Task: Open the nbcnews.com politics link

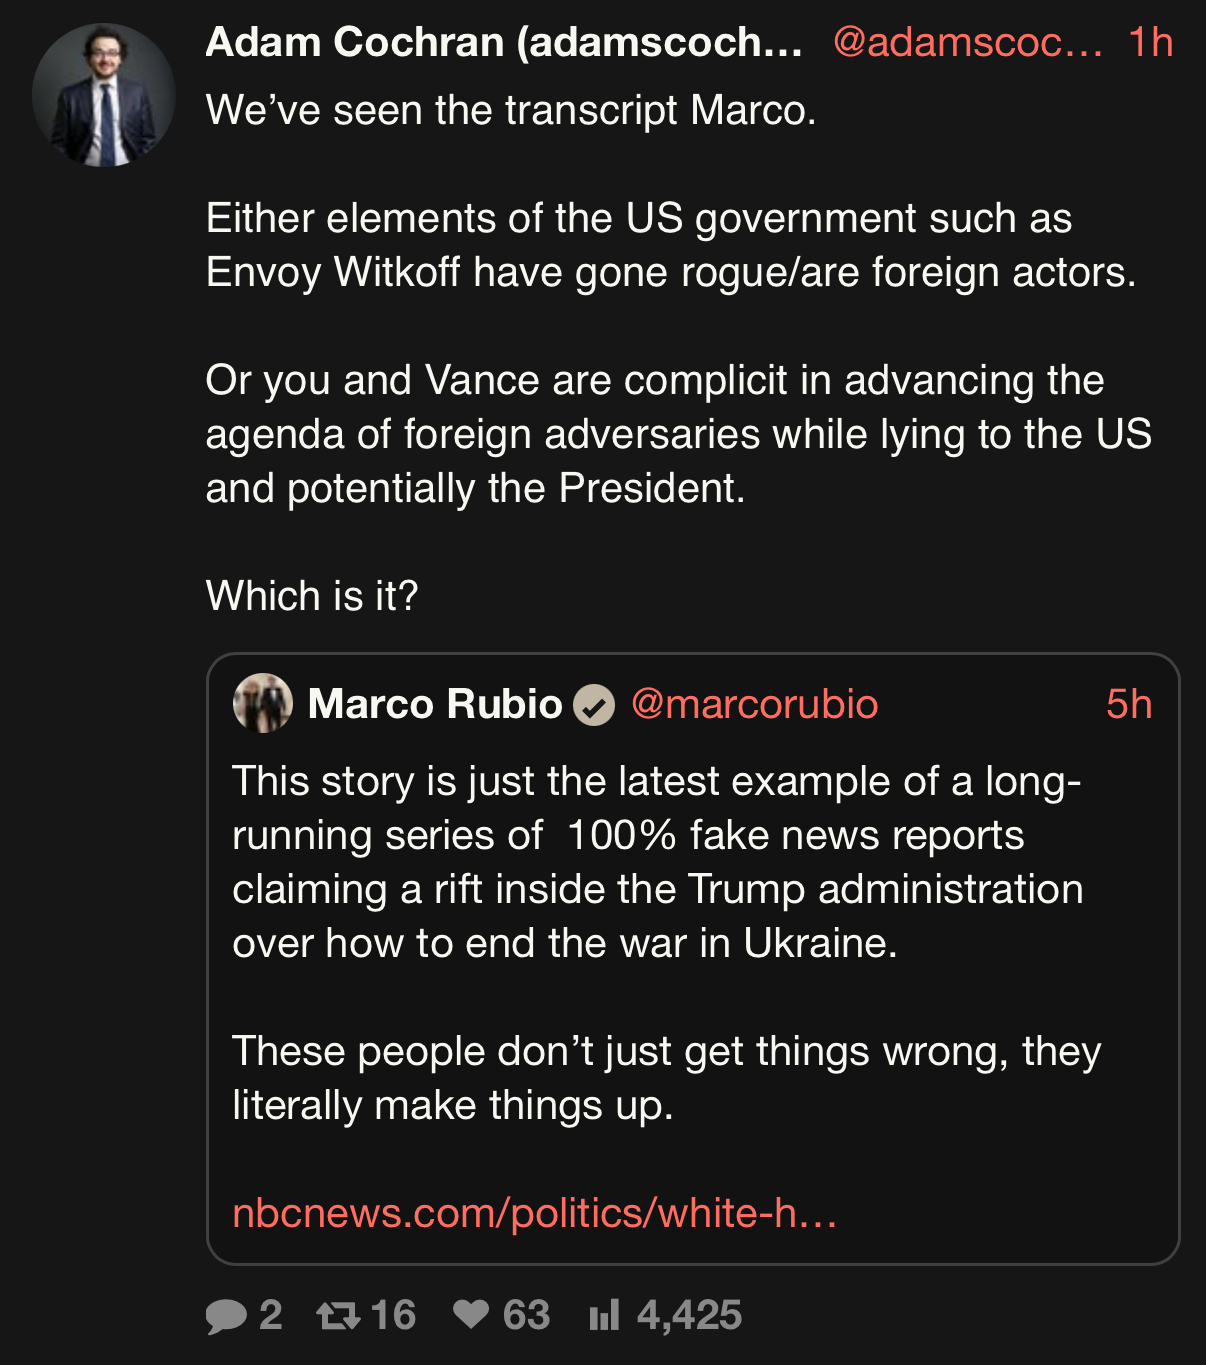Action: pyautogui.click(x=534, y=1213)
